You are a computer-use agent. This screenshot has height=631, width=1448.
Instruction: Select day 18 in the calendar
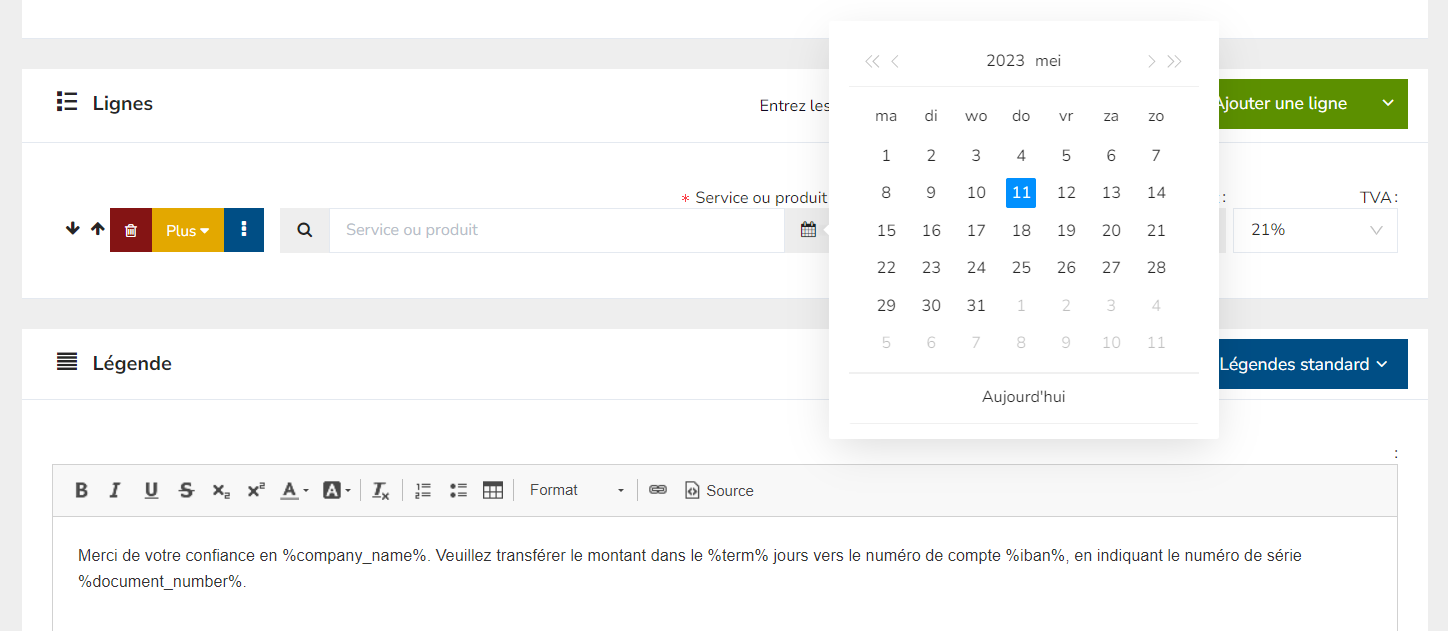tap(1021, 231)
